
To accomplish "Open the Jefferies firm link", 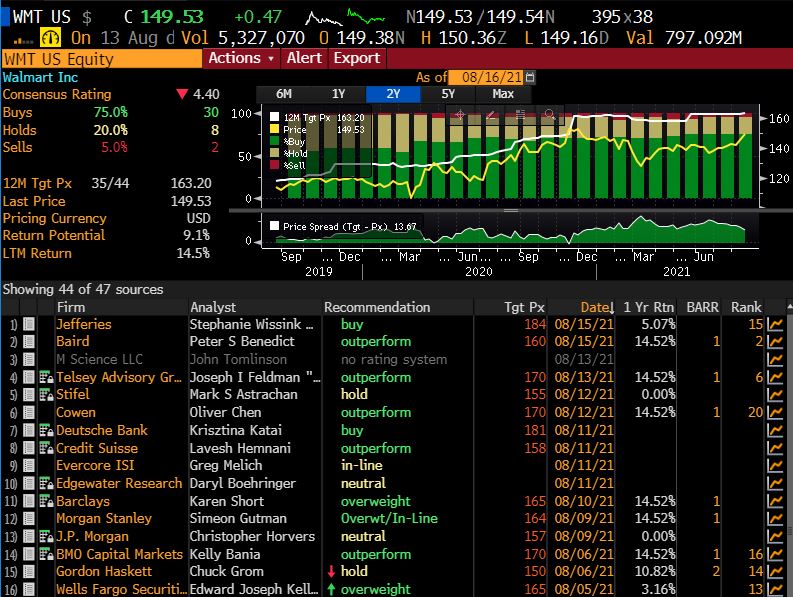I will pyautogui.click(x=83, y=324).
